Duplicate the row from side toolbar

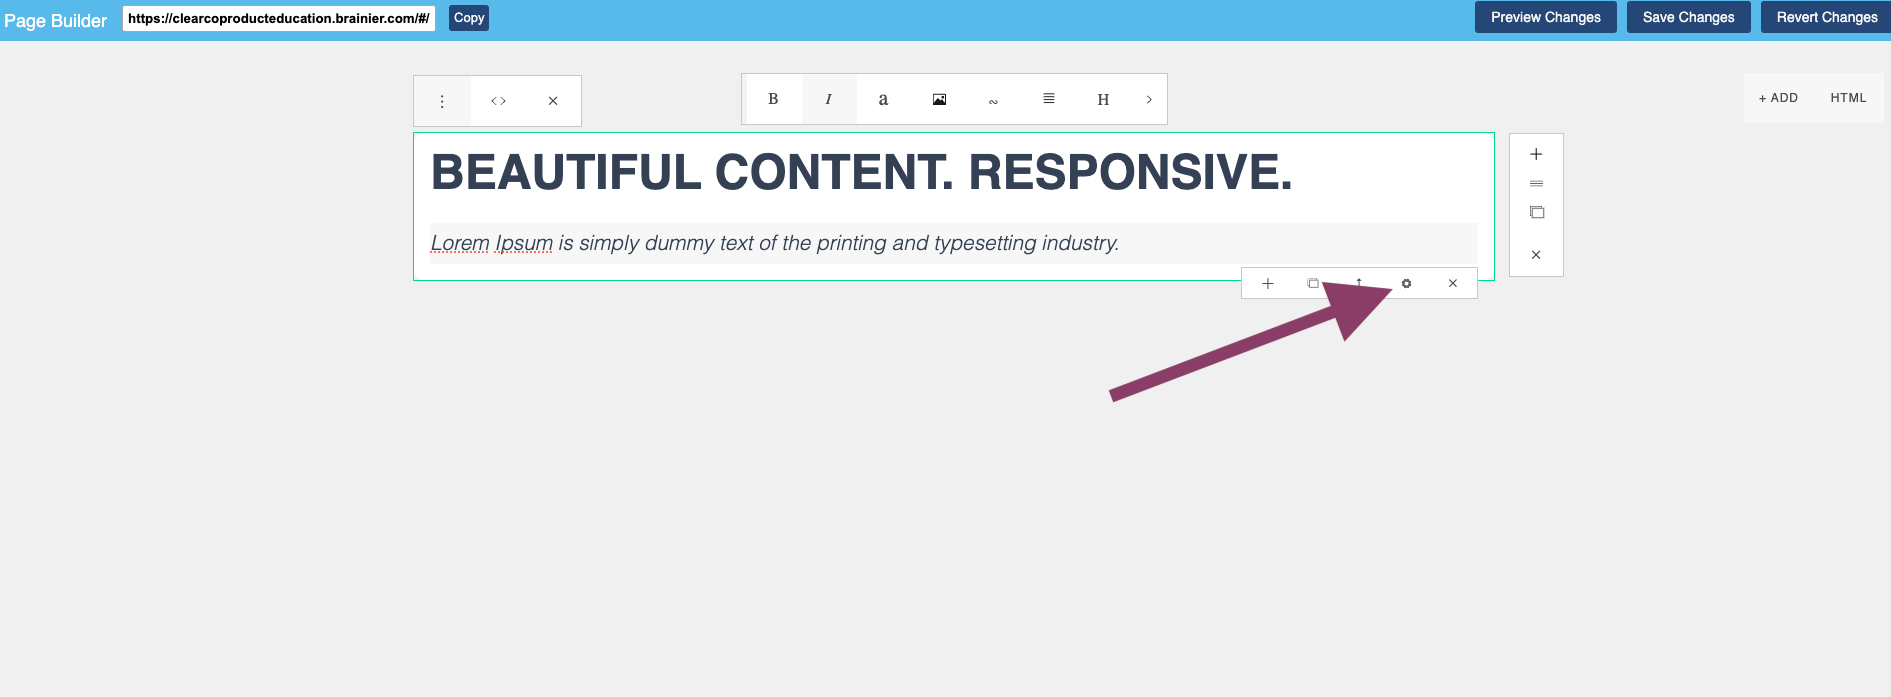1536,212
